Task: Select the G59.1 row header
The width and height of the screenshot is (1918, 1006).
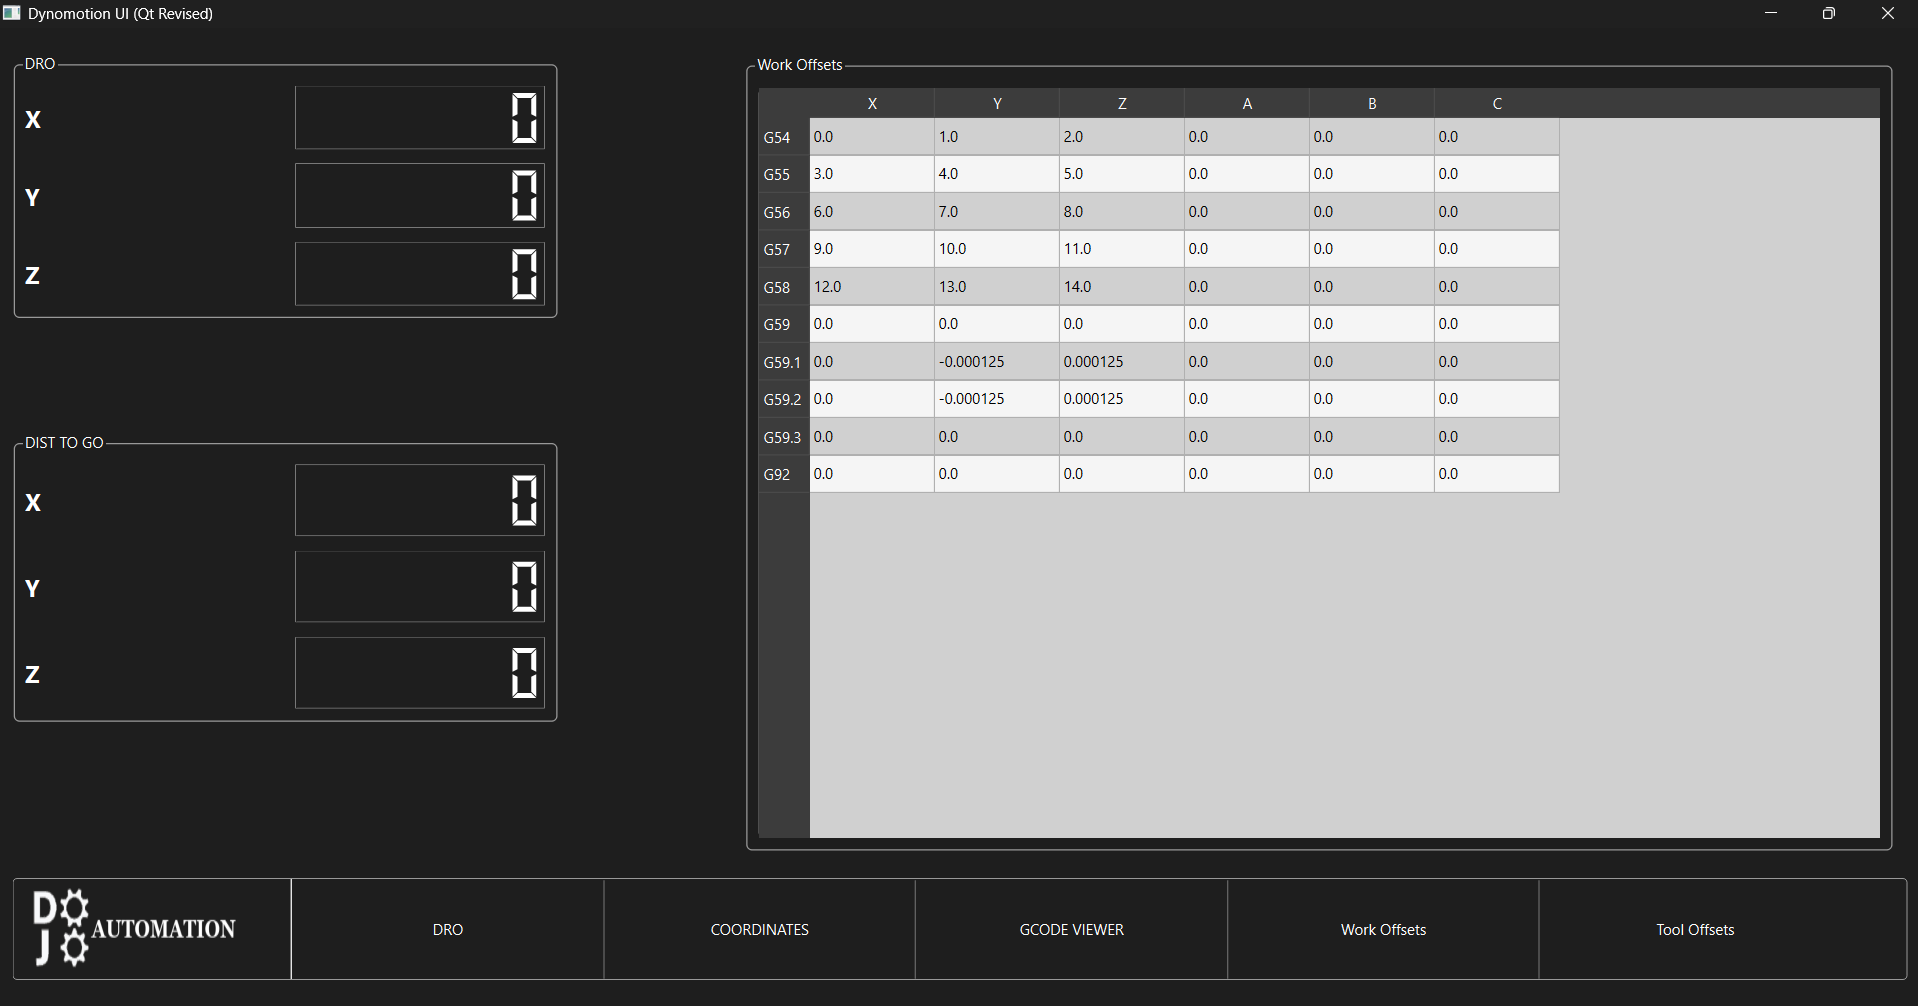Action: click(x=783, y=362)
